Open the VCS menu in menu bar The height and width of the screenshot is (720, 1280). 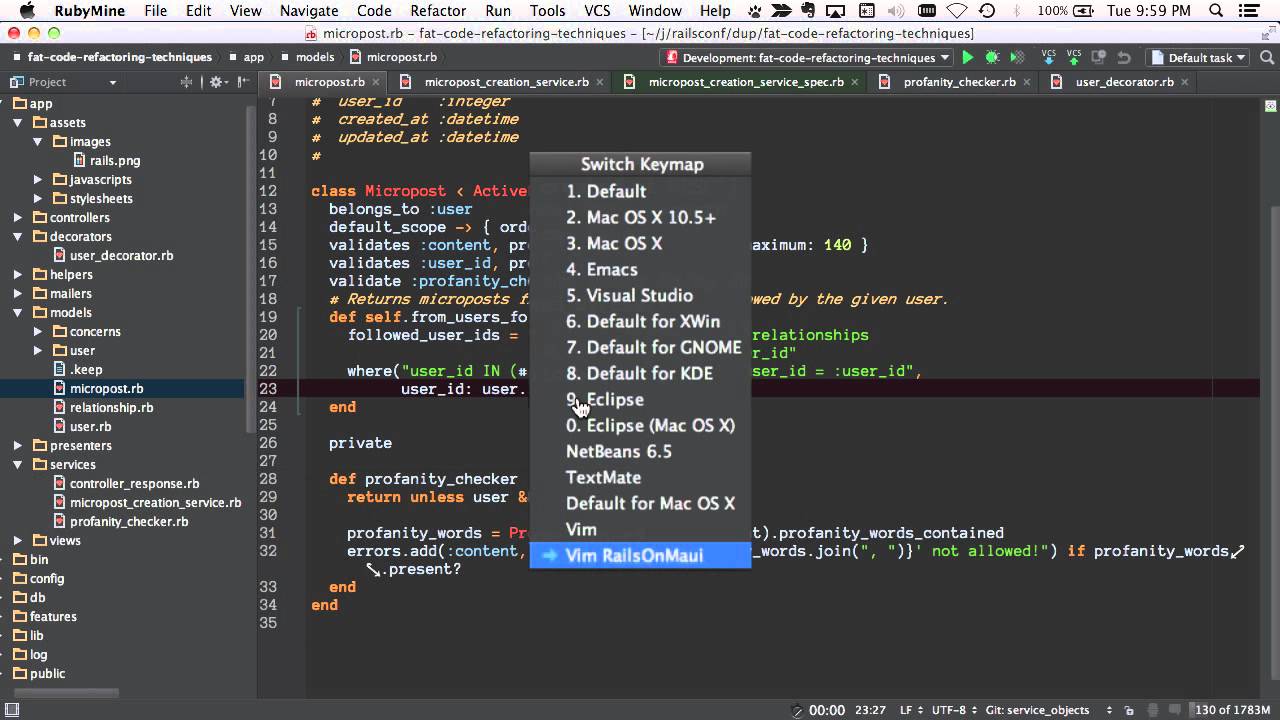coord(597,11)
